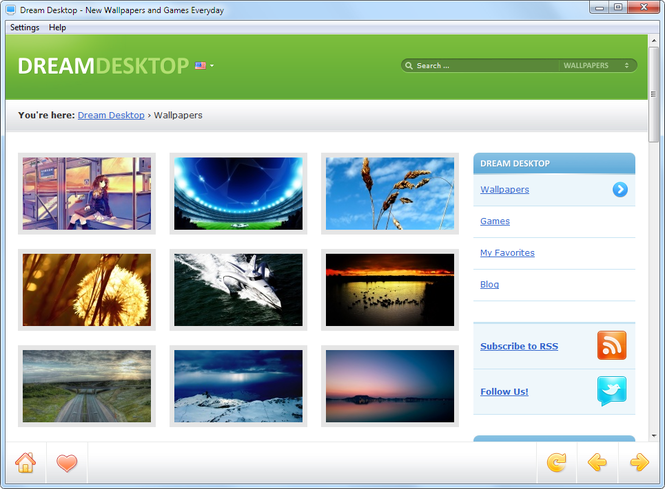This screenshot has width=665, height=489.
Task: Open the Settings menu
Action: point(25,28)
